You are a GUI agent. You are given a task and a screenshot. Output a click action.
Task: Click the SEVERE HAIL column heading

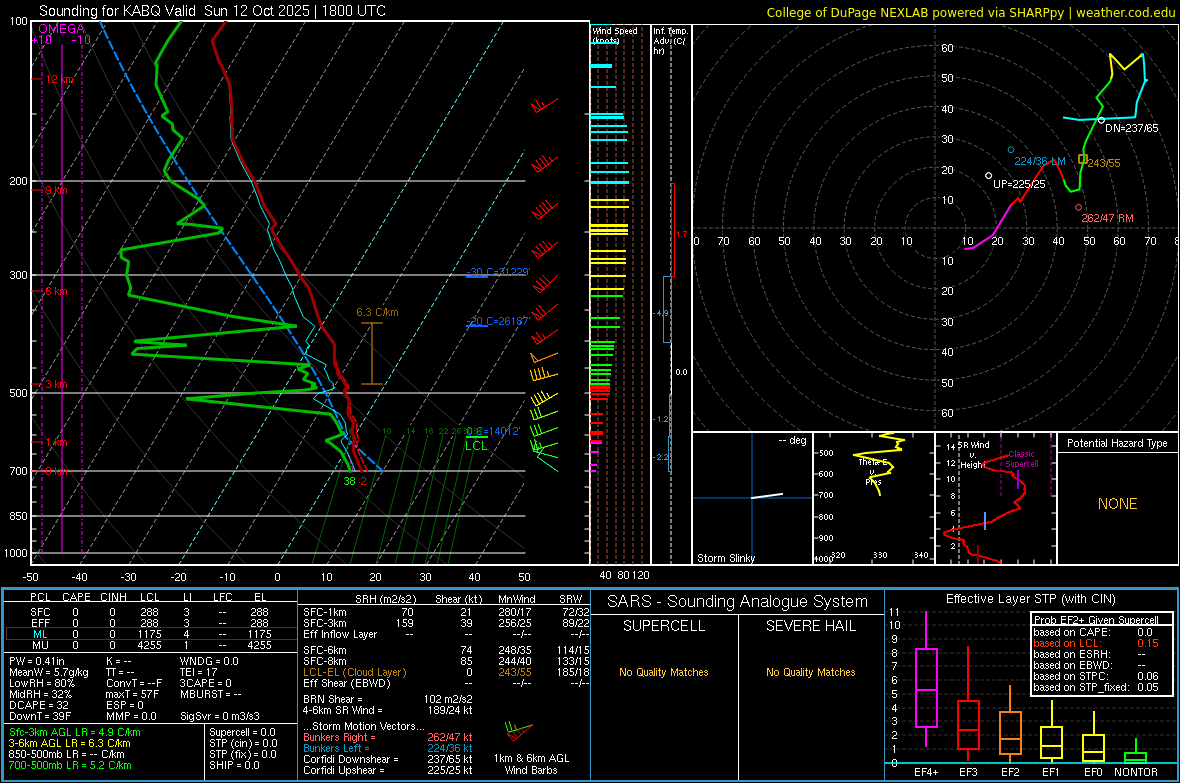(810, 626)
